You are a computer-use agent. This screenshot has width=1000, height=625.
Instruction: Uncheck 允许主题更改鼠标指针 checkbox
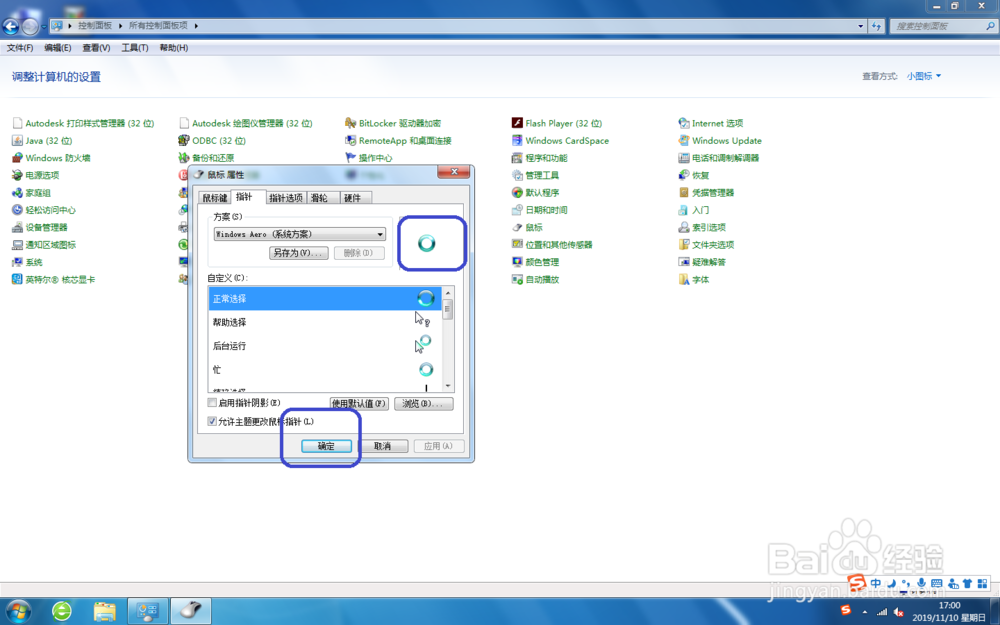[x=212, y=422]
